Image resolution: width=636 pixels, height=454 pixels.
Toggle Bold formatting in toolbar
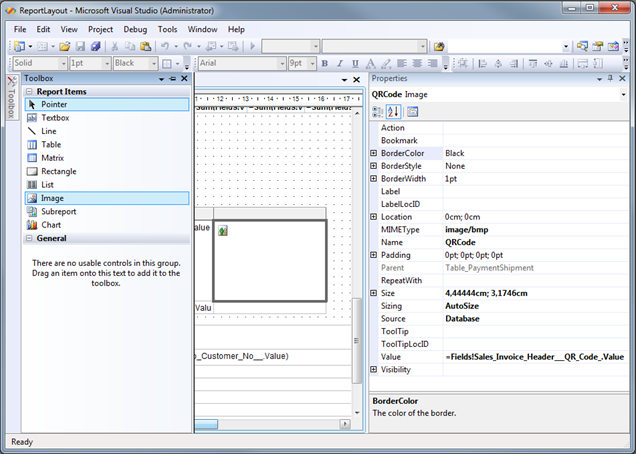(327, 63)
